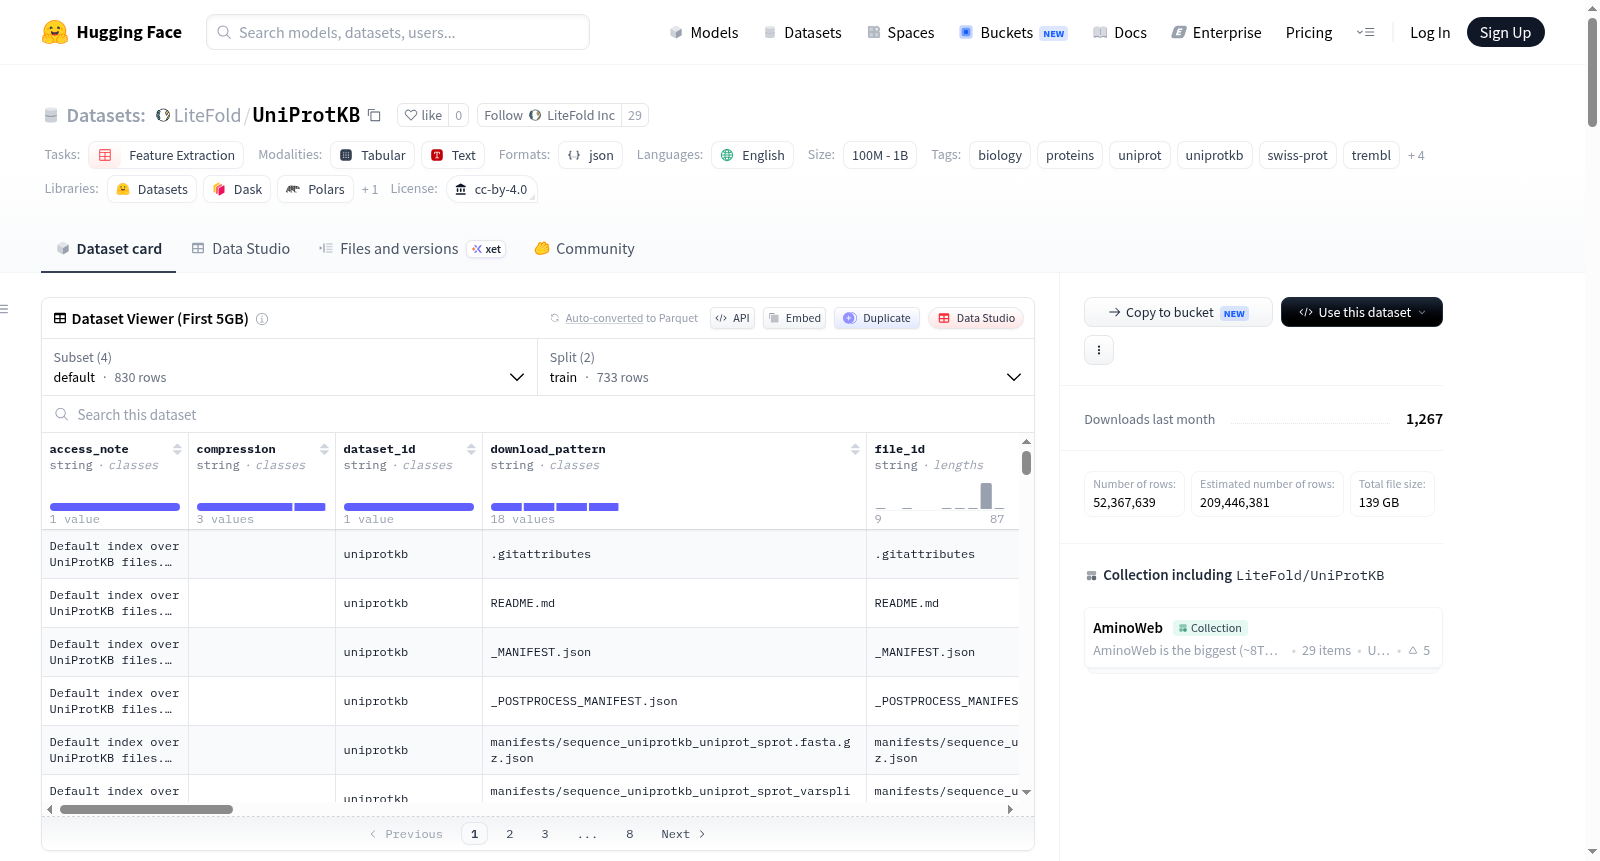
Task: Open Spaces in top navigation
Action: tap(900, 32)
